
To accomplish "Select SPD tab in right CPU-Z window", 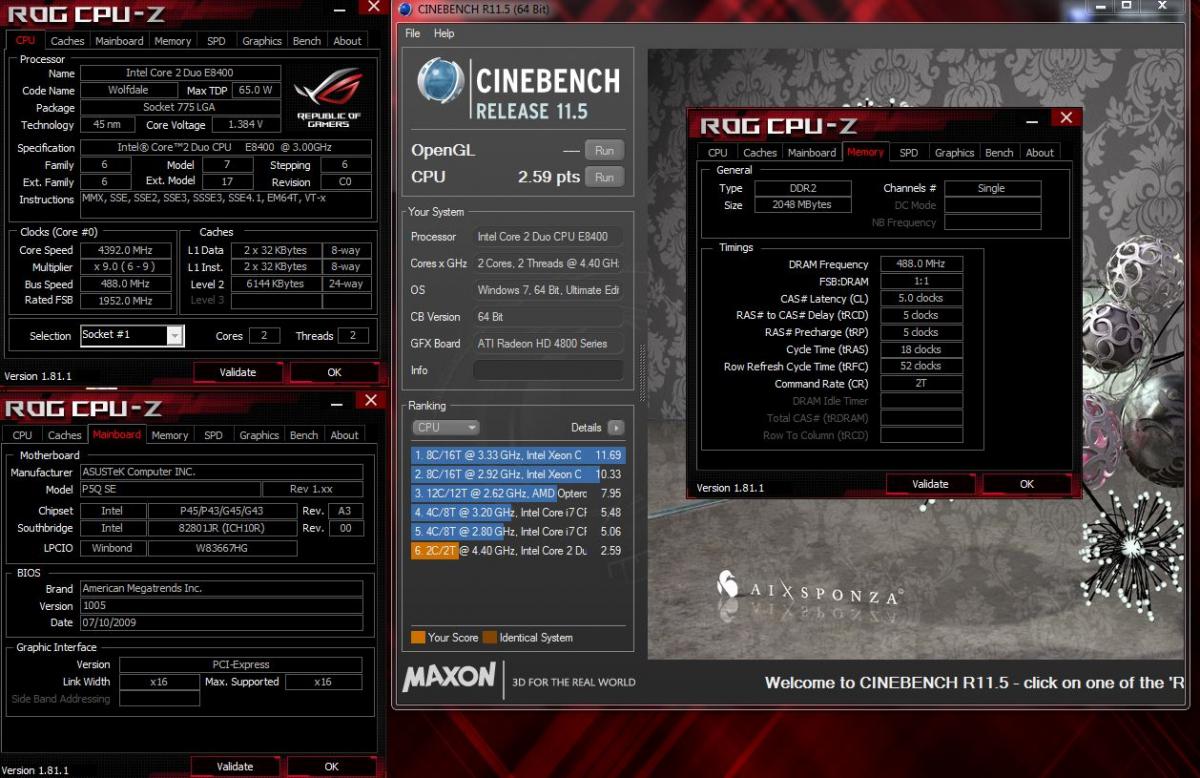I will click(908, 152).
